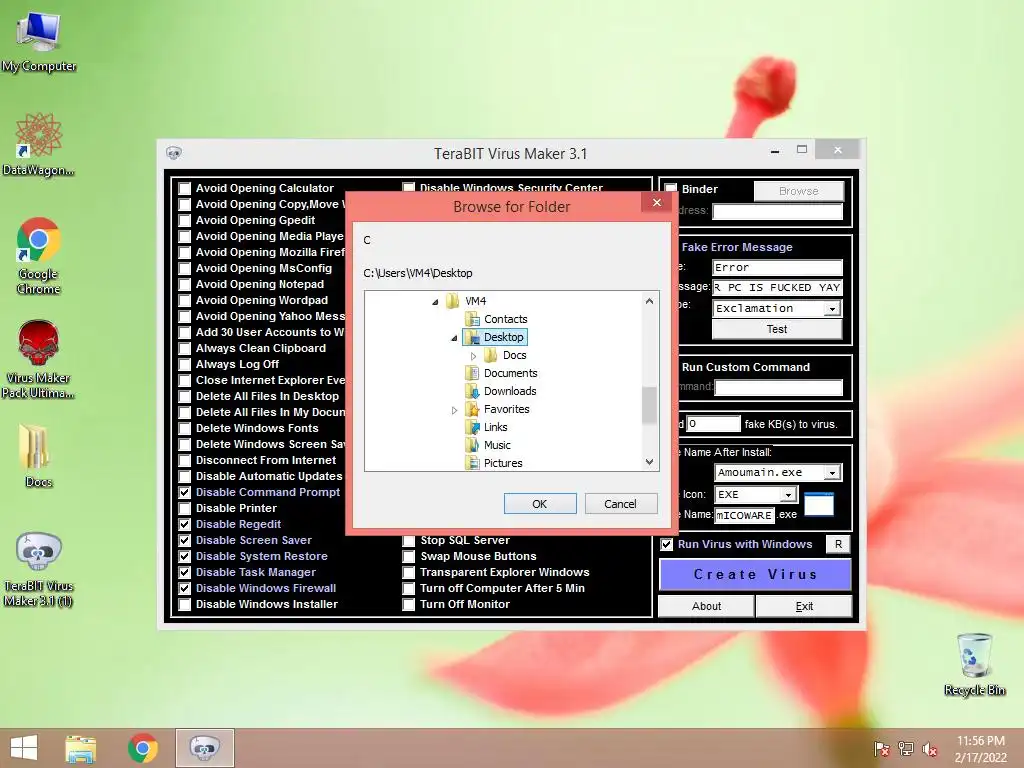
Task: Select the DataWagon desktop shortcut
Action: 39,144
